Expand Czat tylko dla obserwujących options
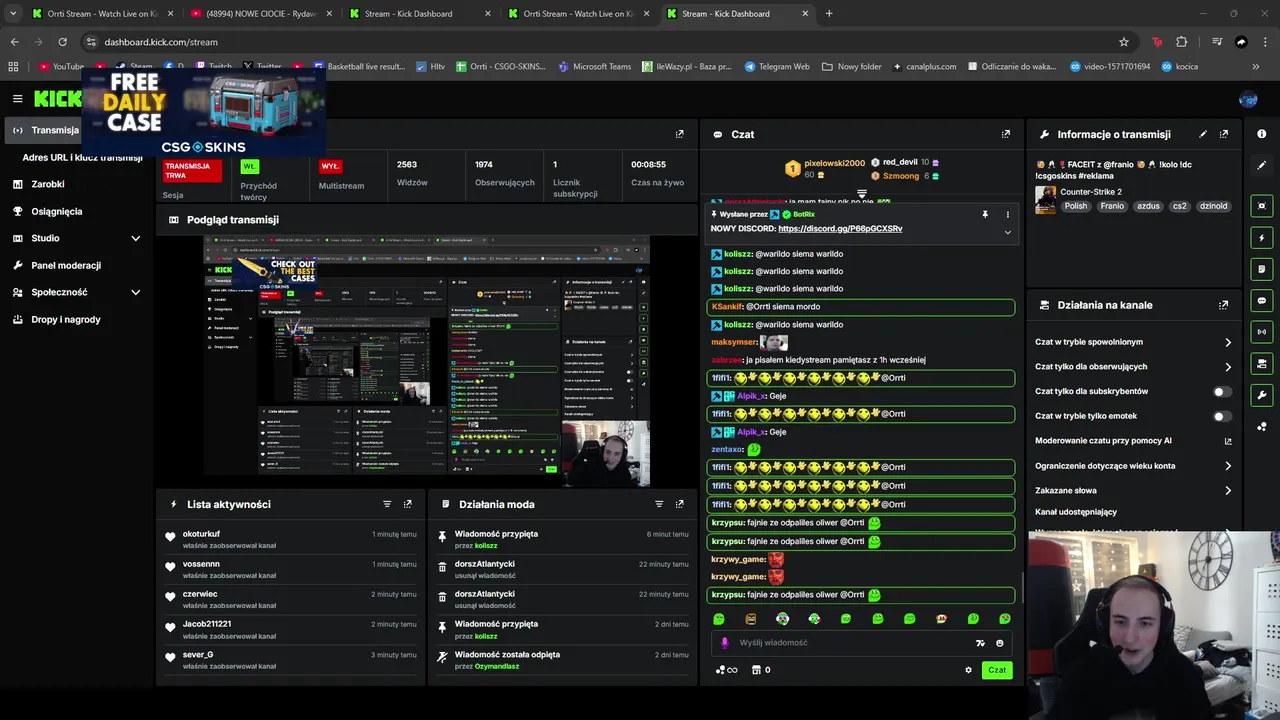The image size is (1280, 720). coord(1228,367)
